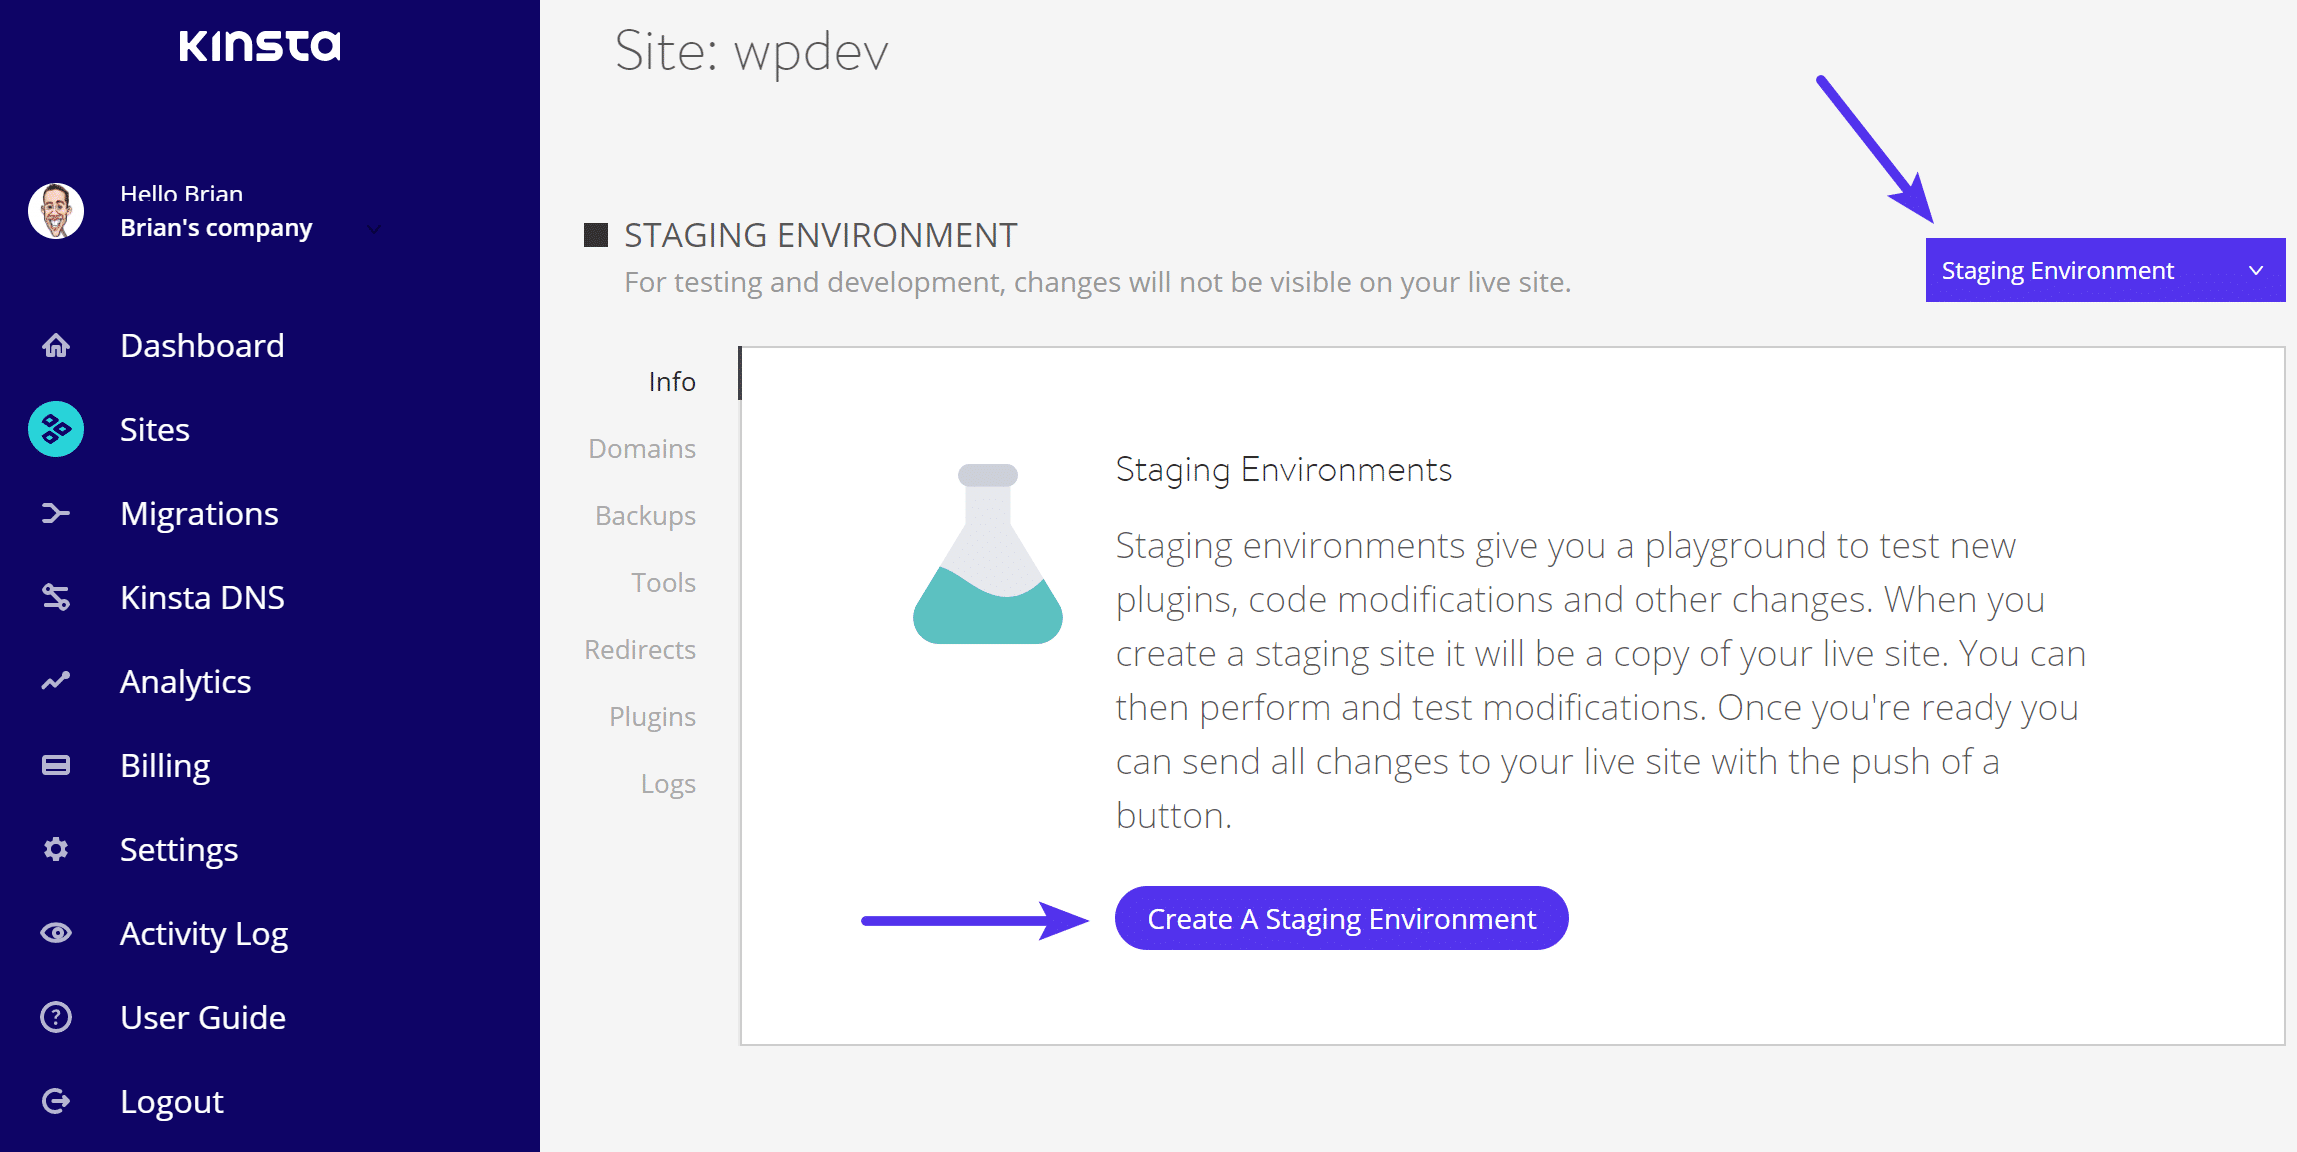Image resolution: width=2297 pixels, height=1152 pixels.
Task: Open Settings from the sidebar
Action: pos(179,849)
